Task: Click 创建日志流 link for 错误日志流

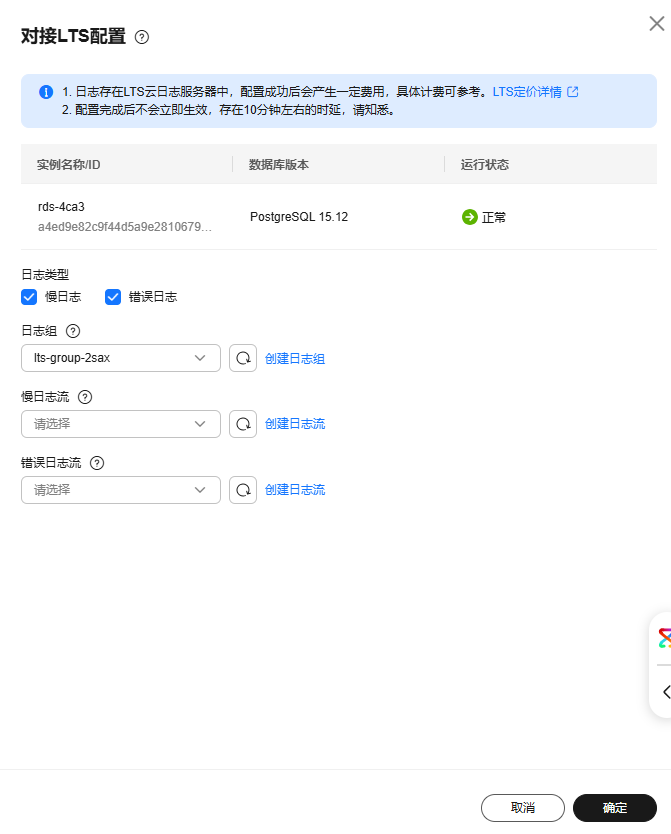Action: tap(295, 490)
